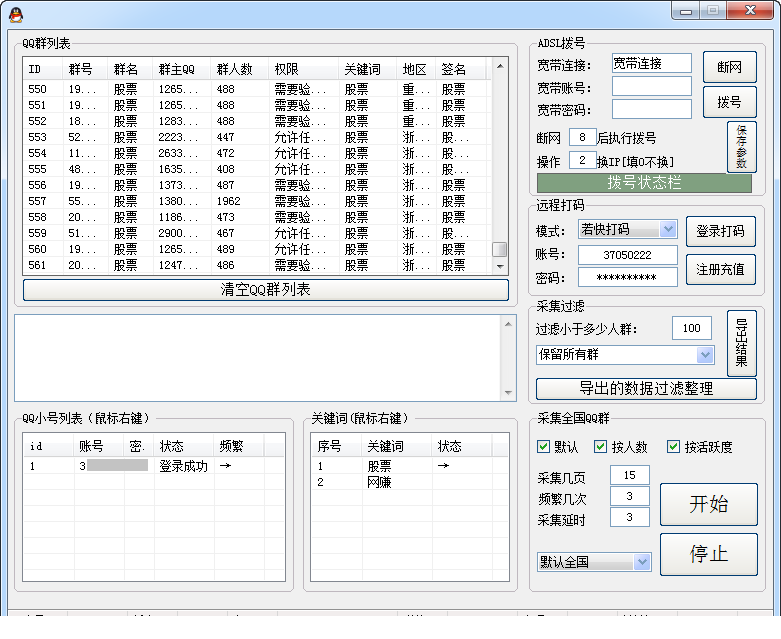This screenshot has height=639, width=781.
Task: Click the 过滤小于多少人群 field showing 100
Action: pos(691,328)
